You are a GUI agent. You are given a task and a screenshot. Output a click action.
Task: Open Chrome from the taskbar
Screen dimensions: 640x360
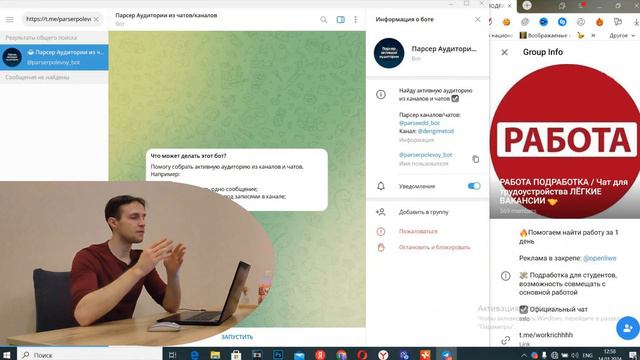click(x=341, y=355)
